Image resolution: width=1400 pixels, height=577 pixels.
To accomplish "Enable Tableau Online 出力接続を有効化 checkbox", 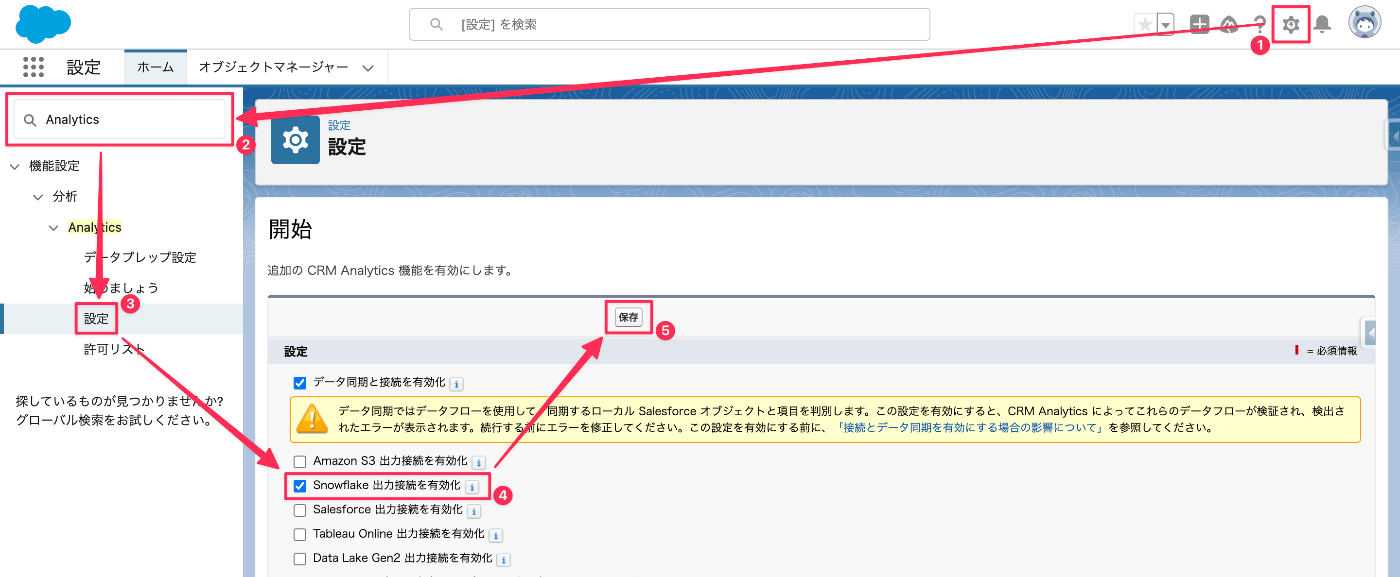I will pyautogui.click(x=300, y=535).
